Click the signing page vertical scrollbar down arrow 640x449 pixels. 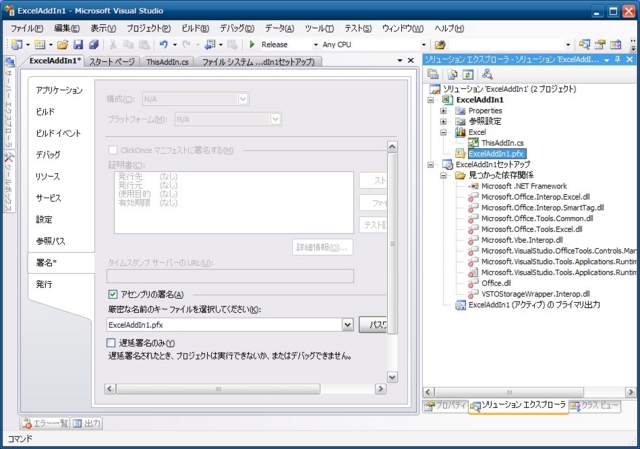click(392, 377)
